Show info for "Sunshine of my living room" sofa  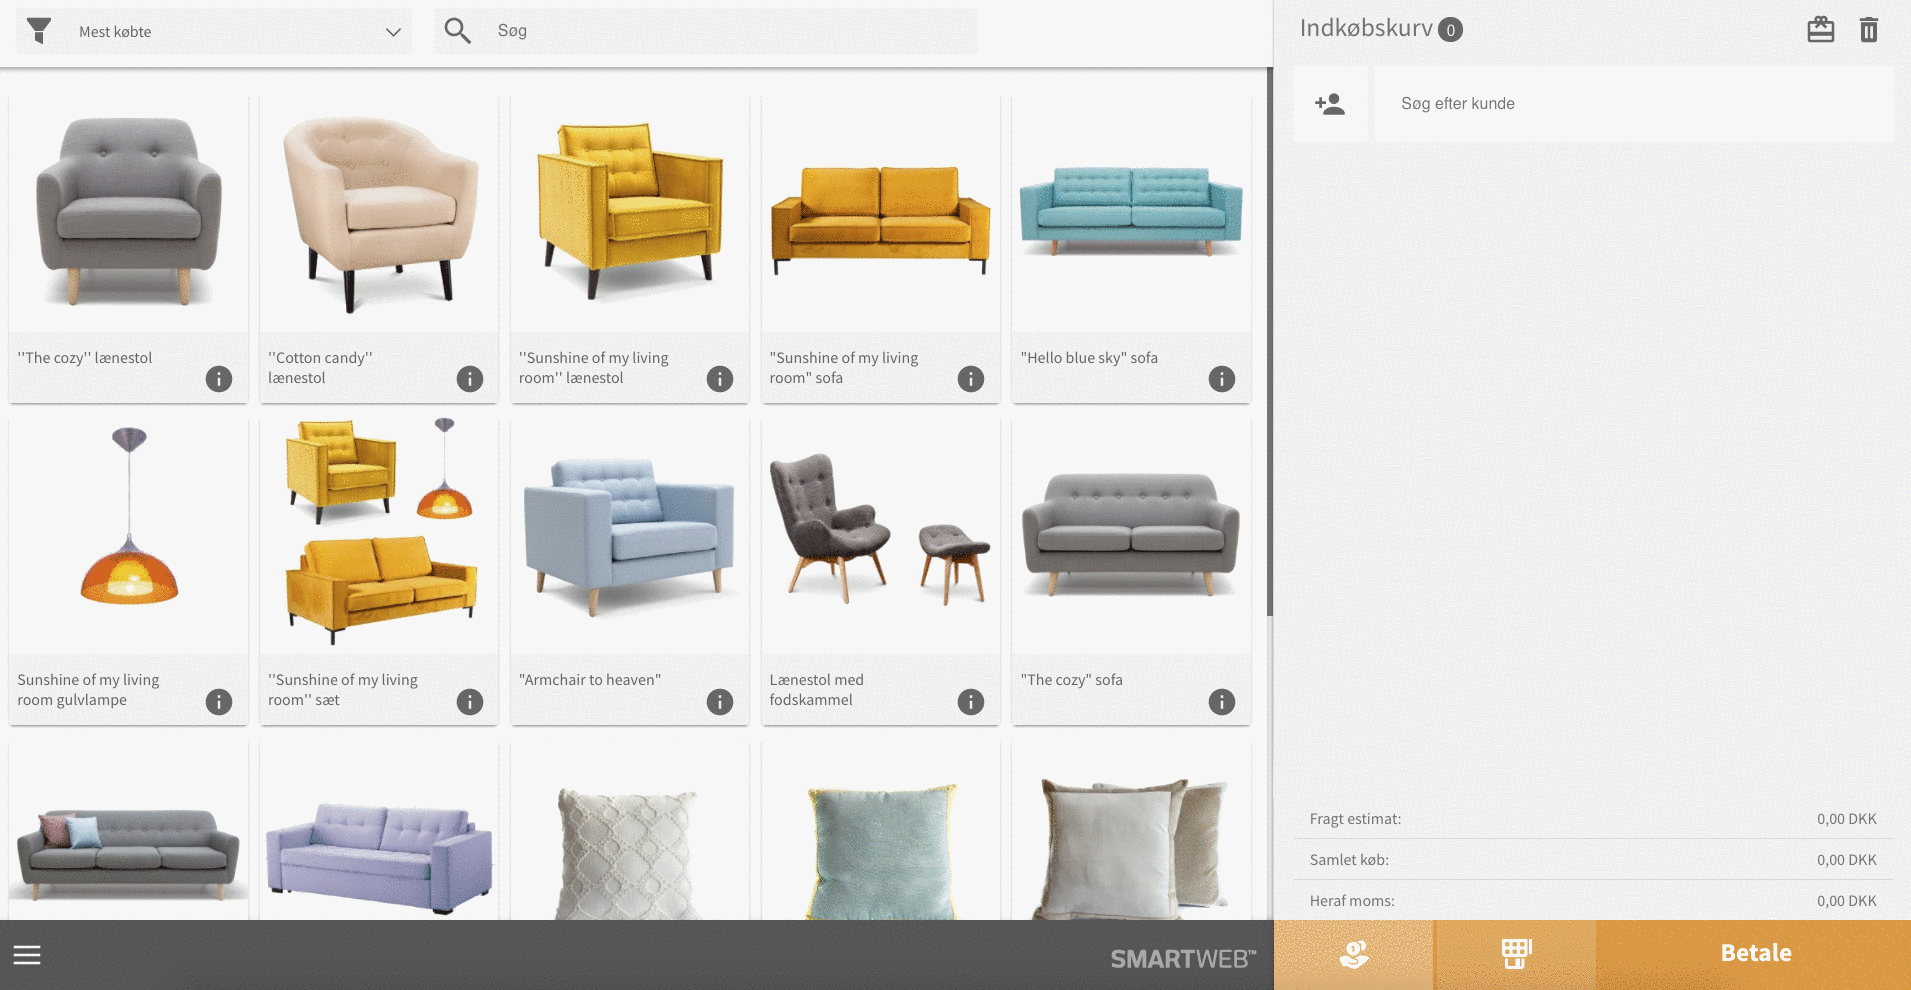pyautogui.click(x=971, y=379)
